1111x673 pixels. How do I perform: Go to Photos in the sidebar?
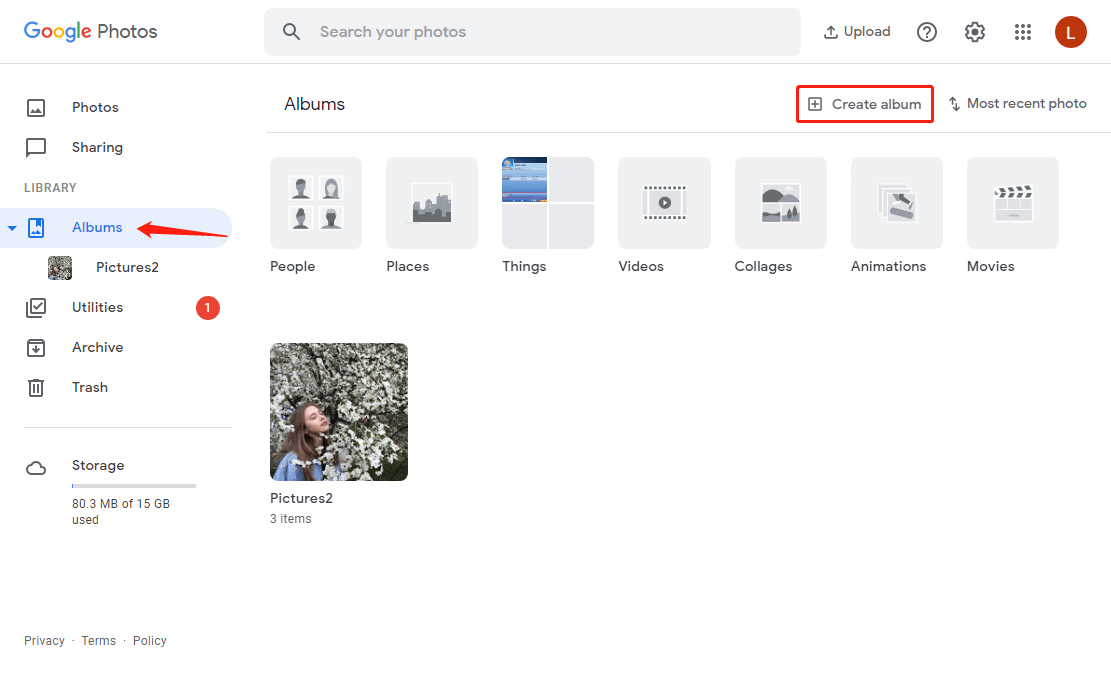95,108
